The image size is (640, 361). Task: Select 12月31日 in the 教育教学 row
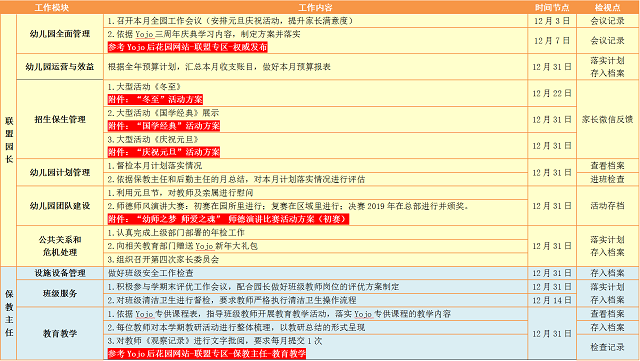click(x=552, y=334)
